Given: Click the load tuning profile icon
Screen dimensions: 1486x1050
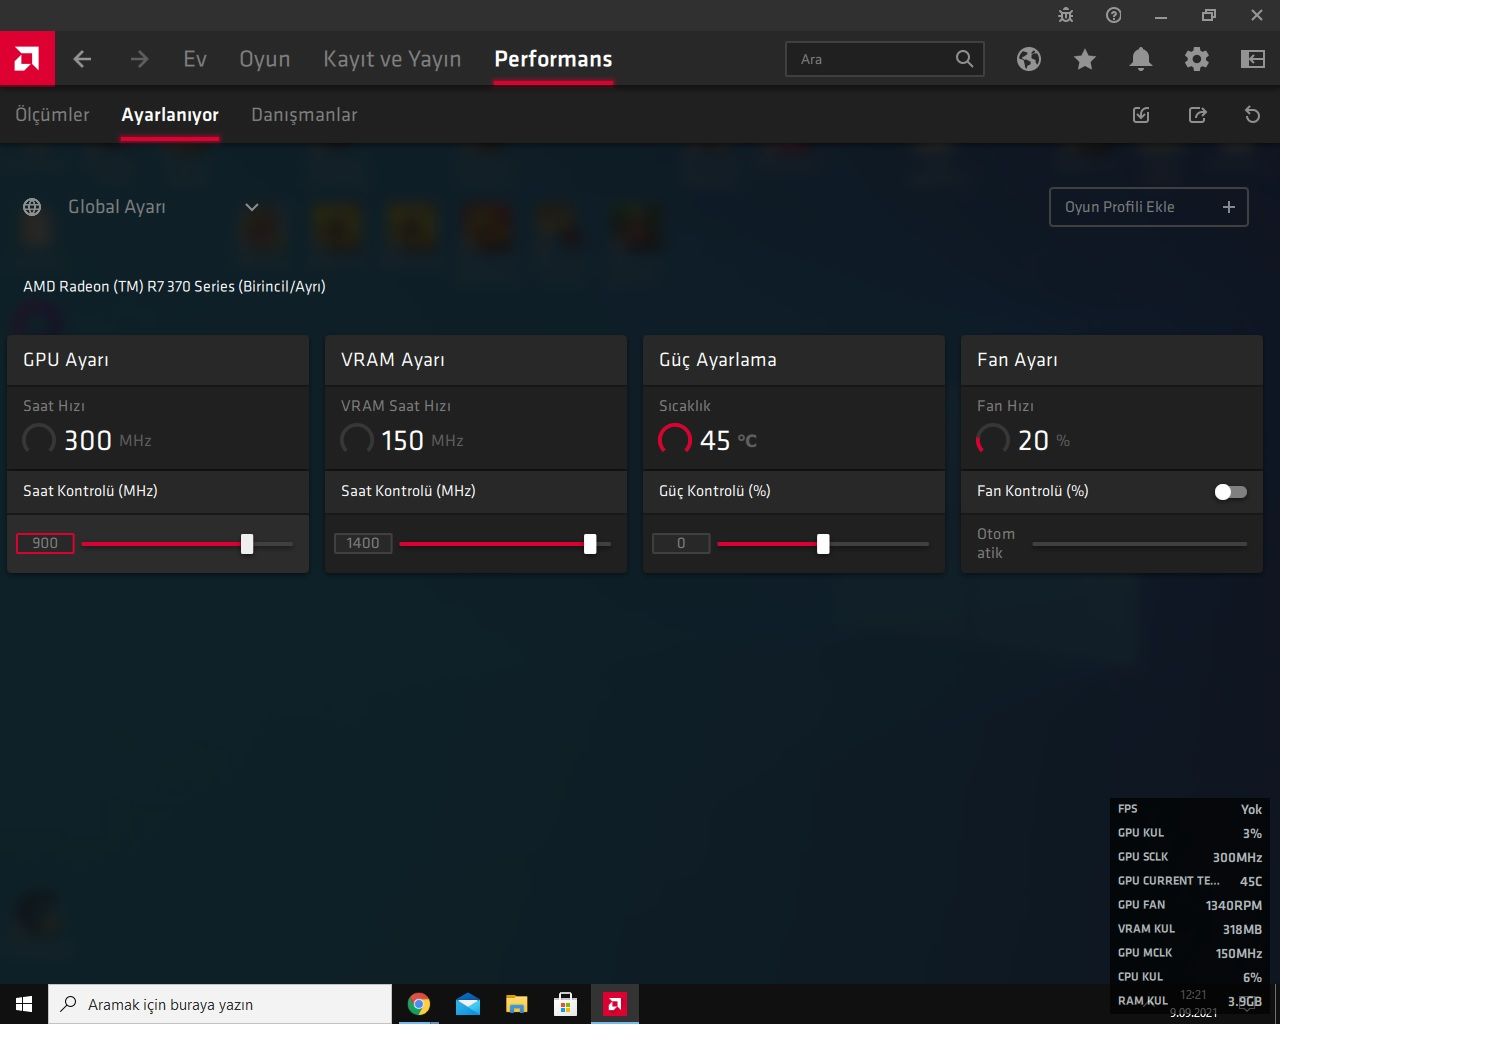Looking at the screenshot, I should click(x=1141, y=115).
